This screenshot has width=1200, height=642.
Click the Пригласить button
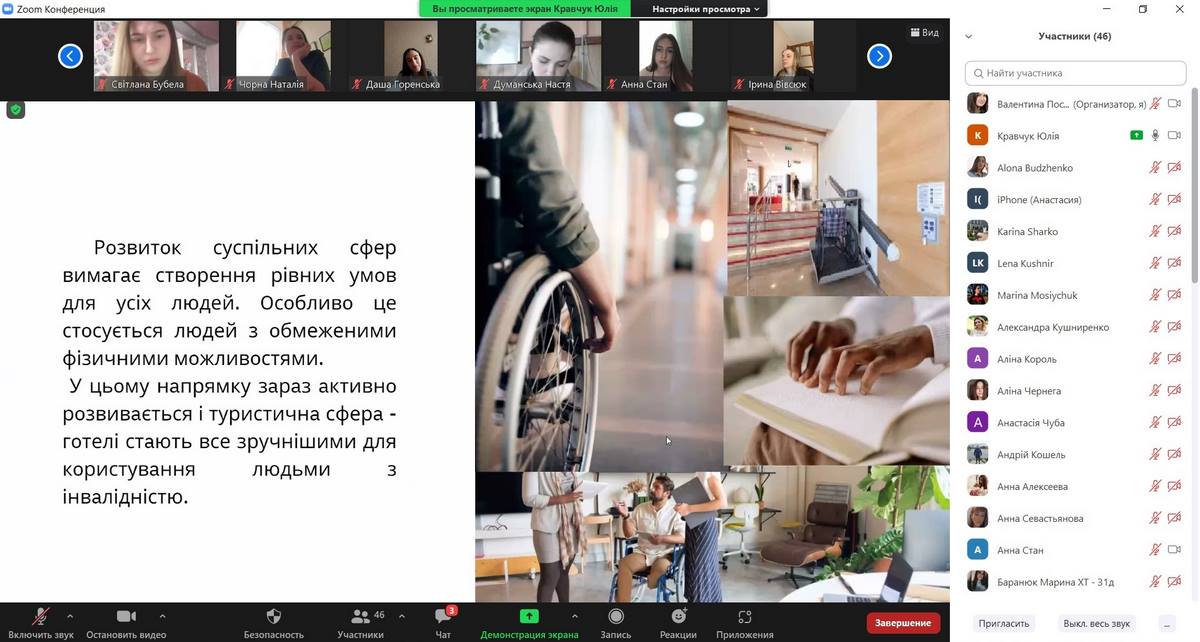pos(1003,623)
